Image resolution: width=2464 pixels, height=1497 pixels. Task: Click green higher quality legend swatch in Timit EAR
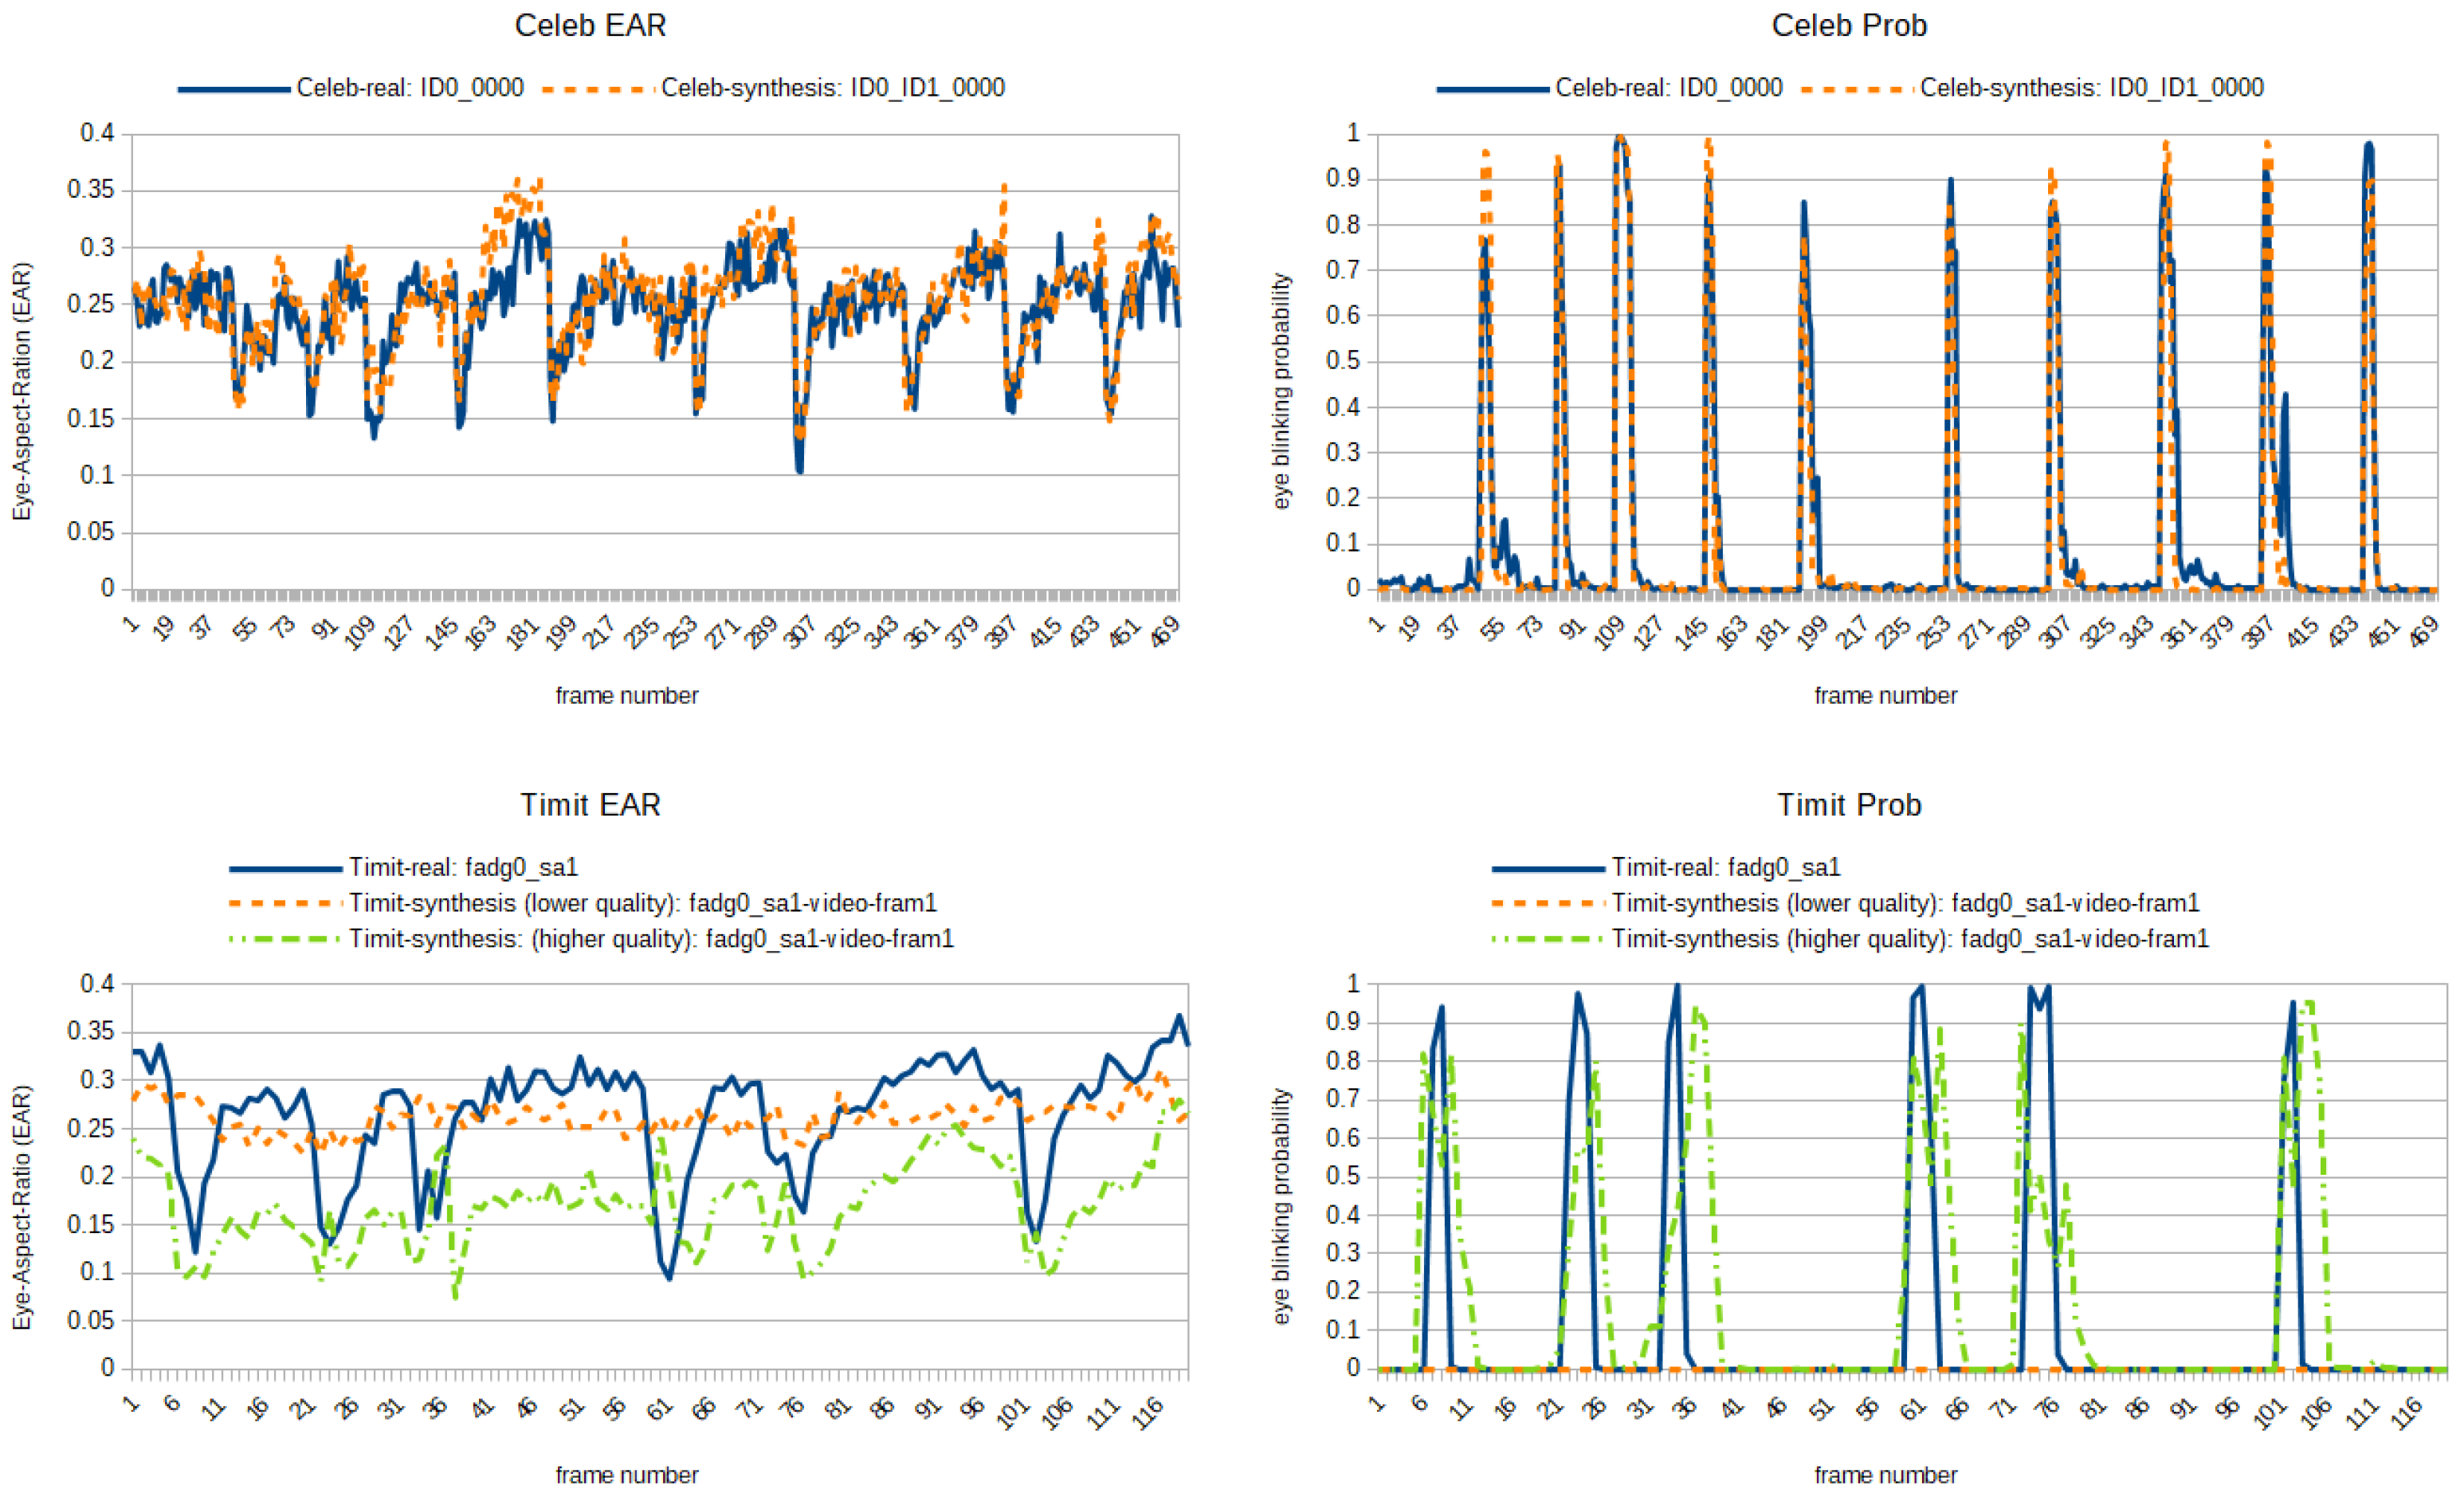point(285,939)
